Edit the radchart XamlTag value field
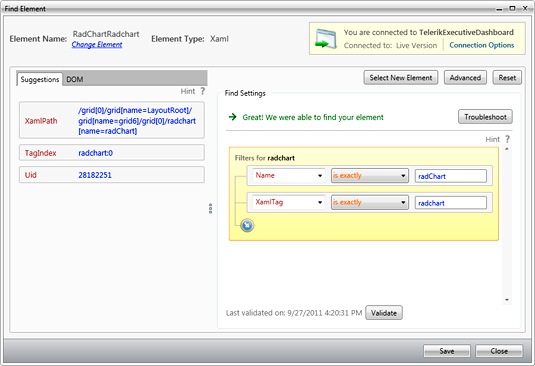Image resolution: width=535 pixels, height=366 pixels. click(x=450, y=203)
